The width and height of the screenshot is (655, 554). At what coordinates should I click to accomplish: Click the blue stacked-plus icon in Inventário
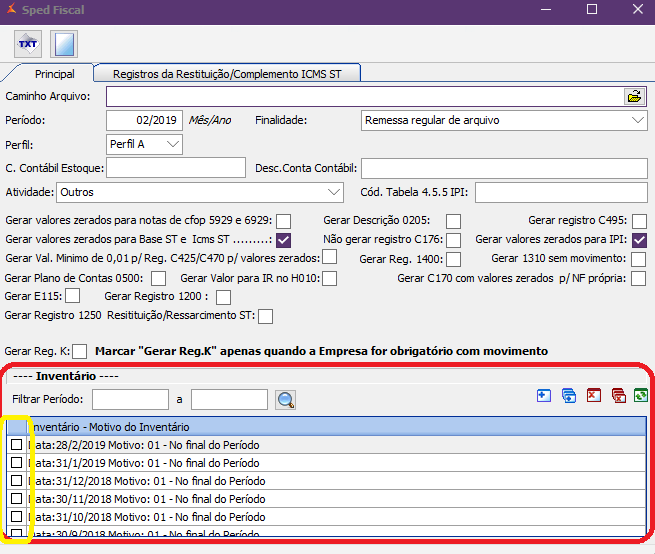(569, 395)
